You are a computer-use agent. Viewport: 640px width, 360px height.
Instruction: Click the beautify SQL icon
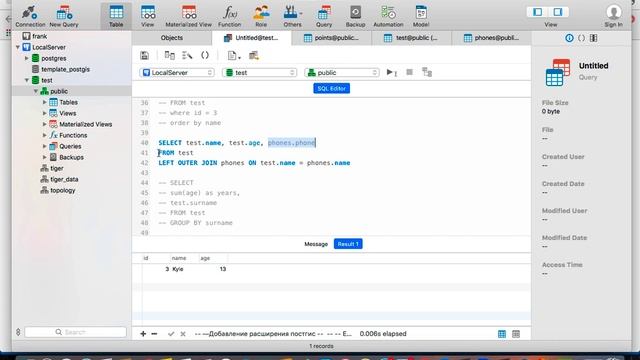187,56
